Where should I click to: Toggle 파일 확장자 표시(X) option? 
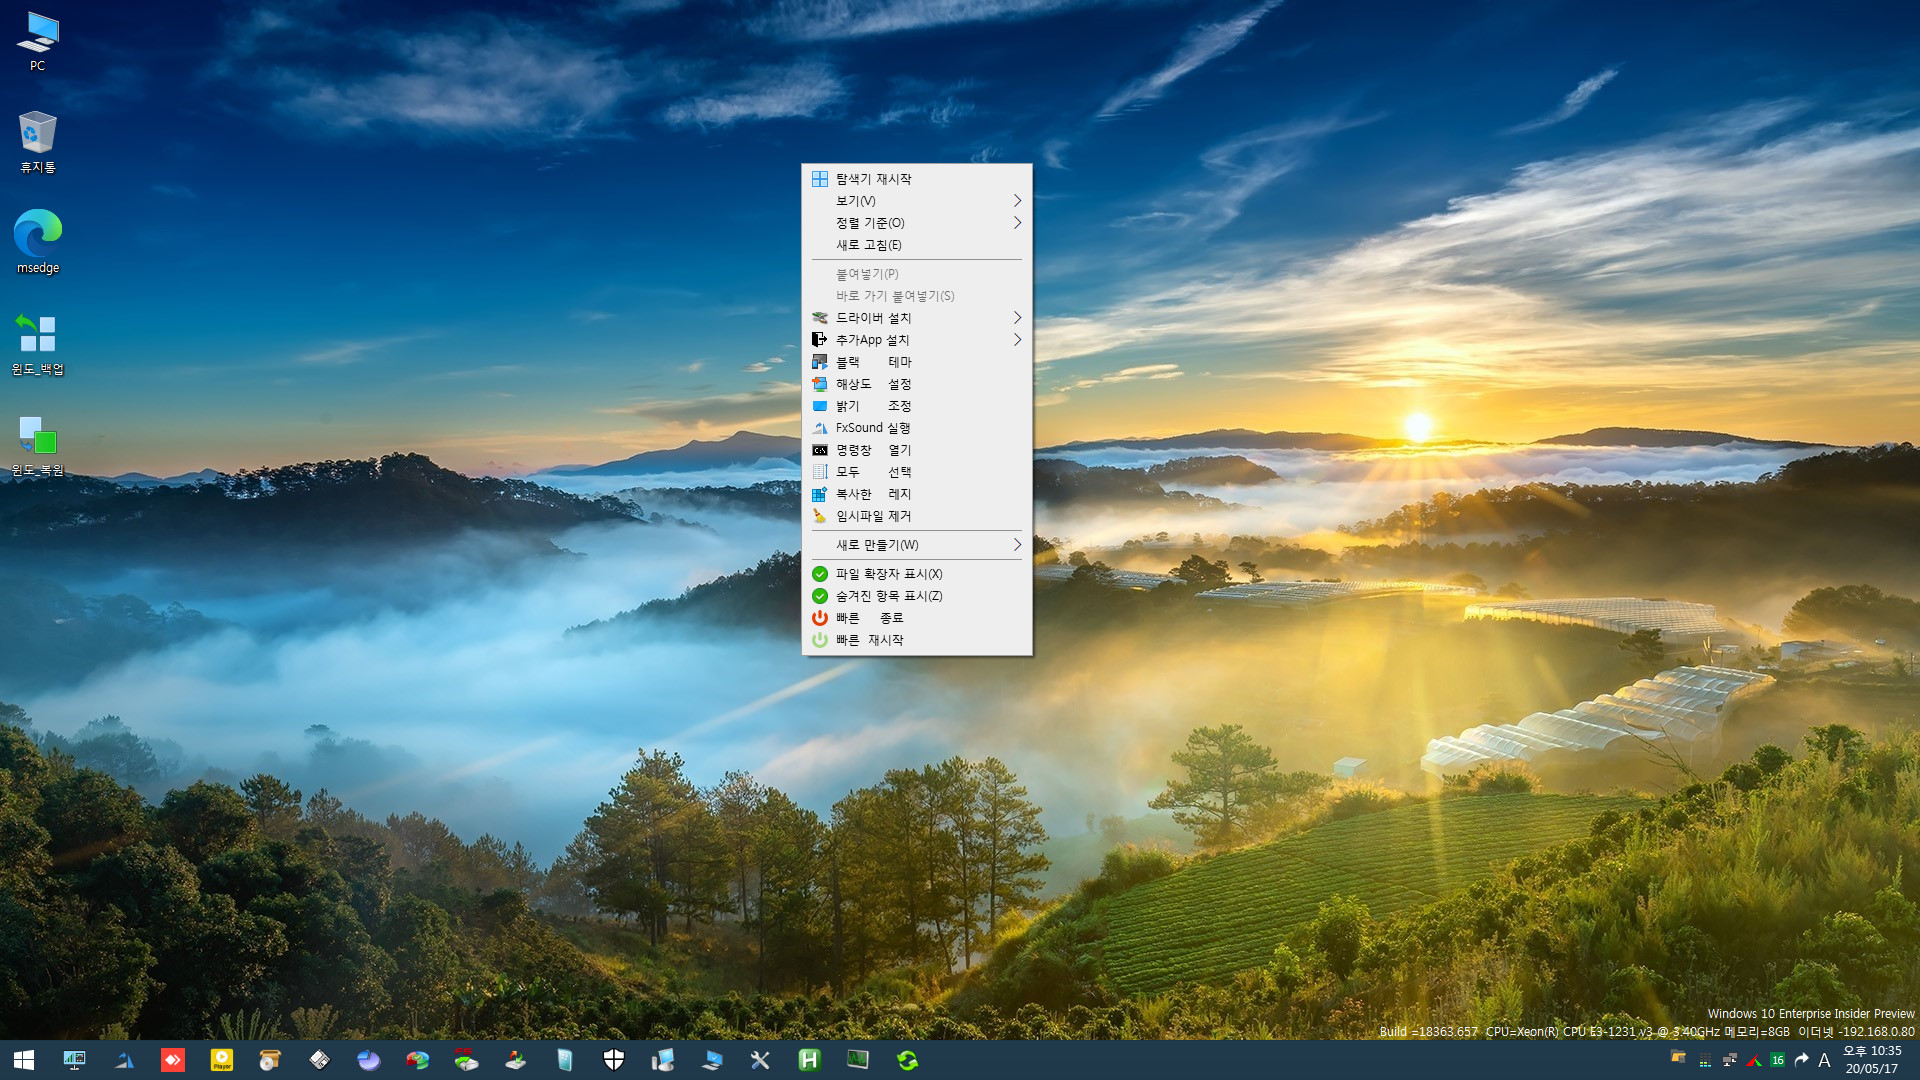[x=917, y=574]
